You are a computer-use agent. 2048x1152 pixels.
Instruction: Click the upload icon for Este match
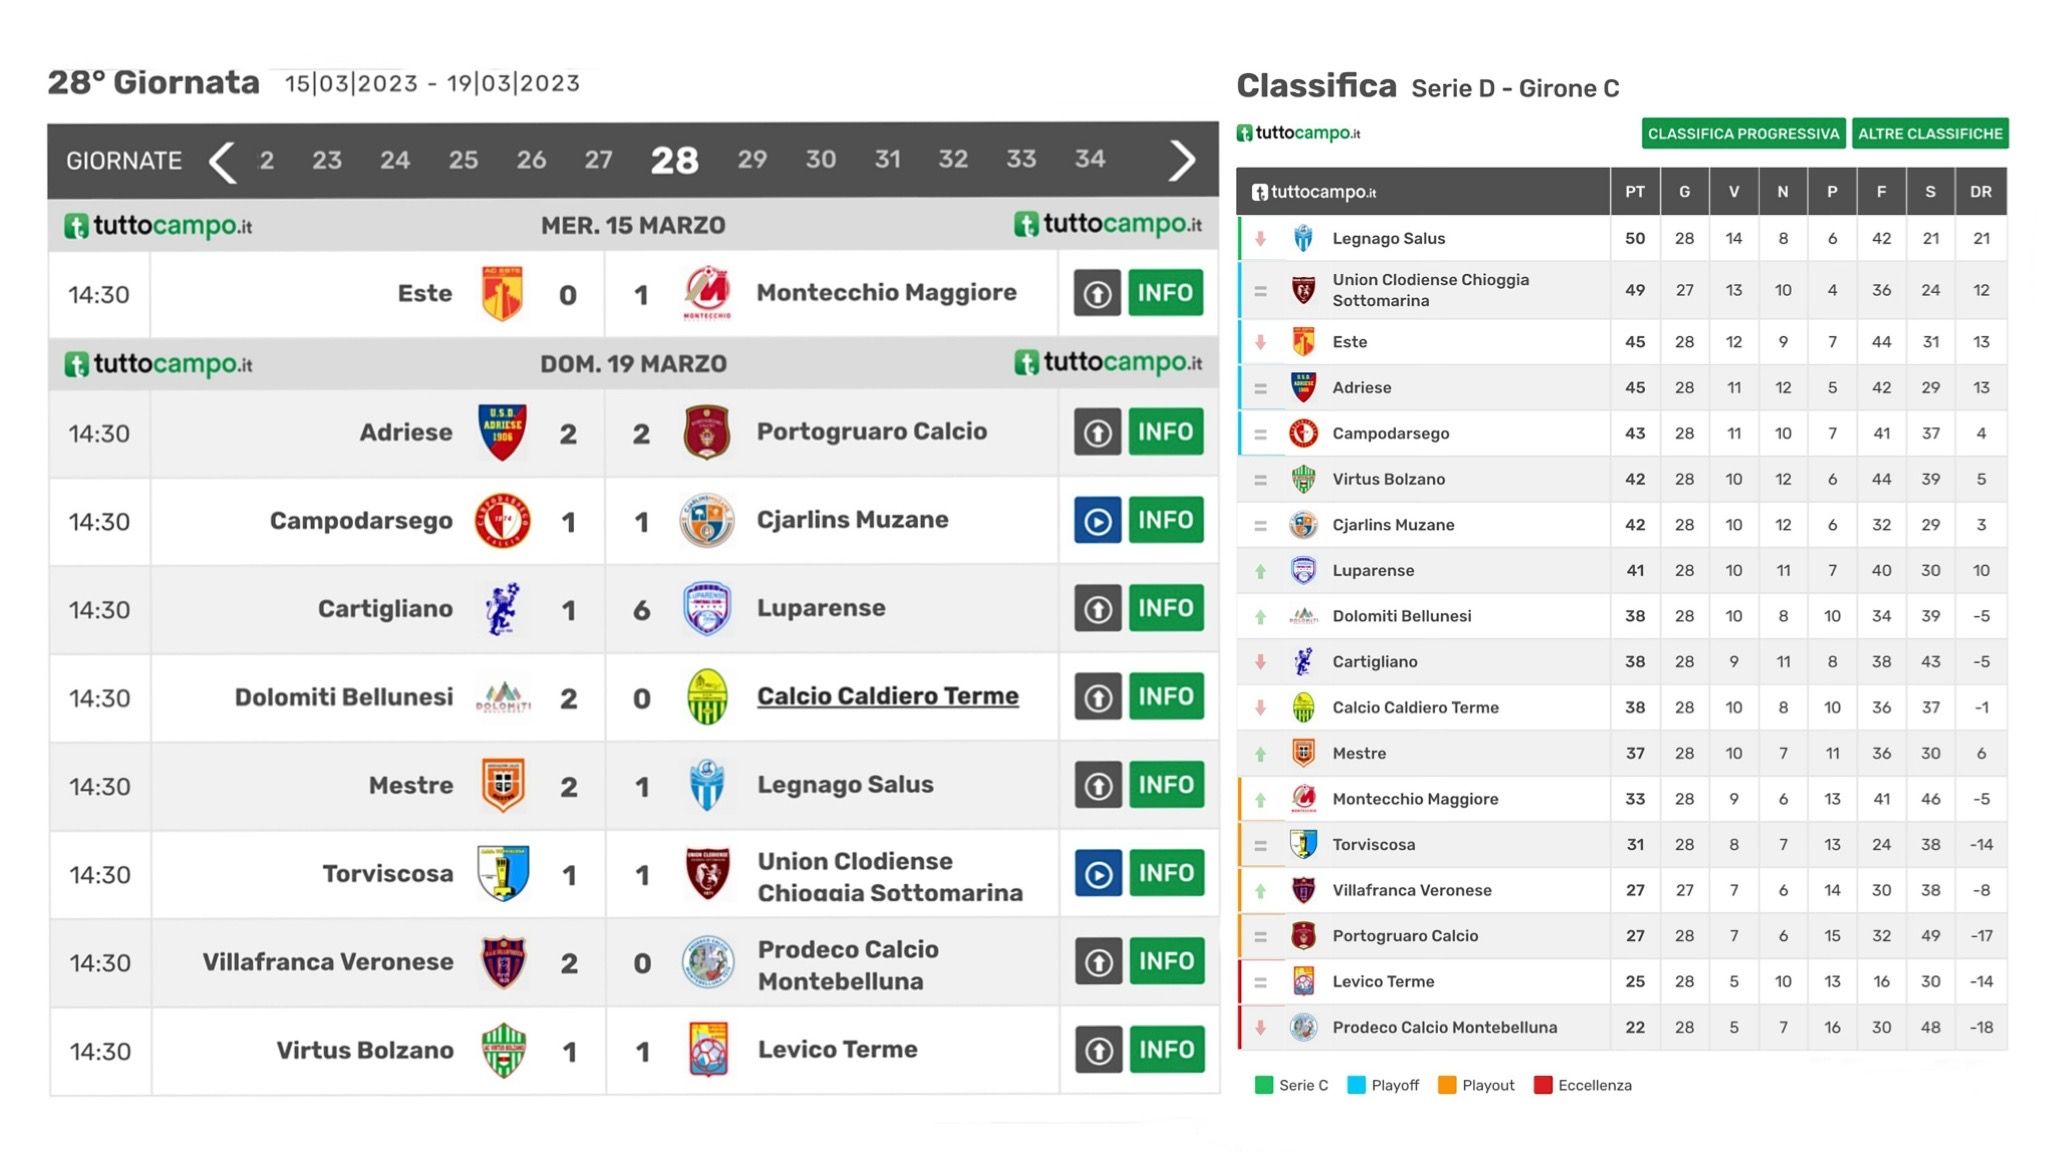(1097, 293)
